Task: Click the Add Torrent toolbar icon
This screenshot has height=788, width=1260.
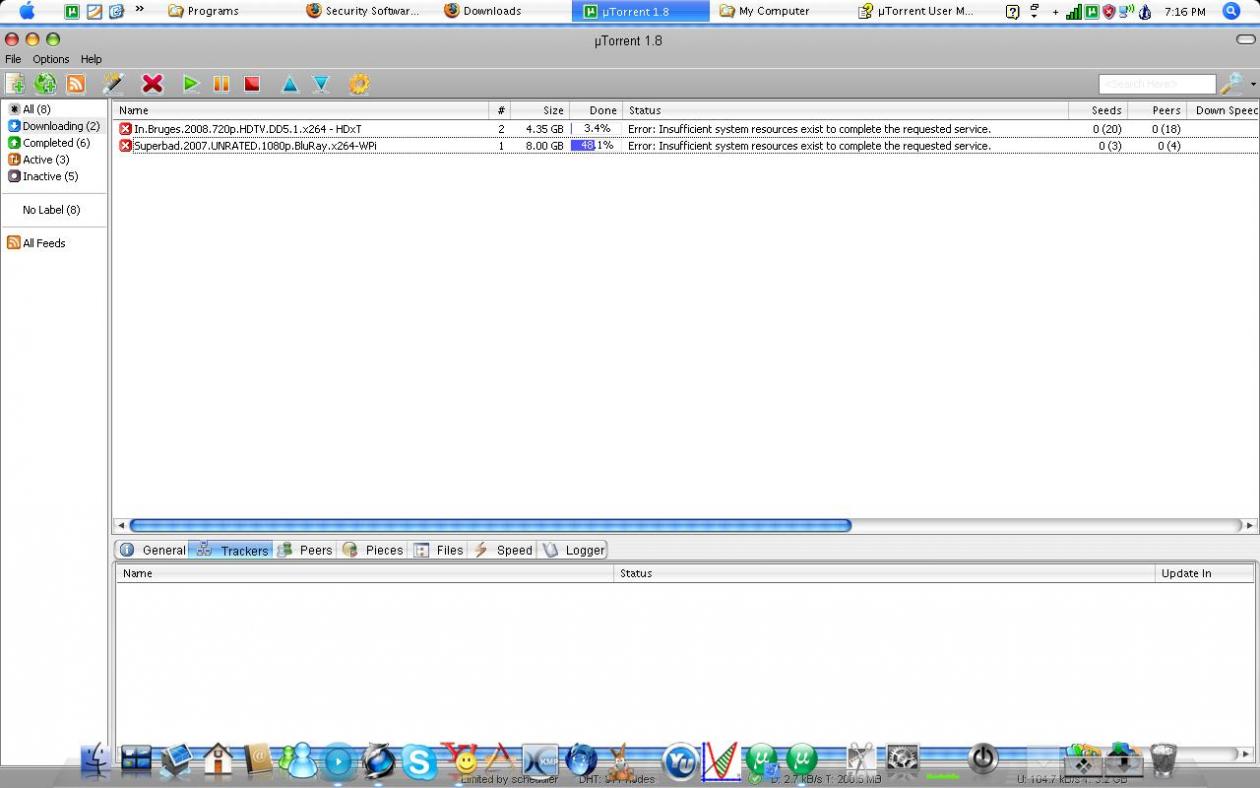Action: [15, 84]
